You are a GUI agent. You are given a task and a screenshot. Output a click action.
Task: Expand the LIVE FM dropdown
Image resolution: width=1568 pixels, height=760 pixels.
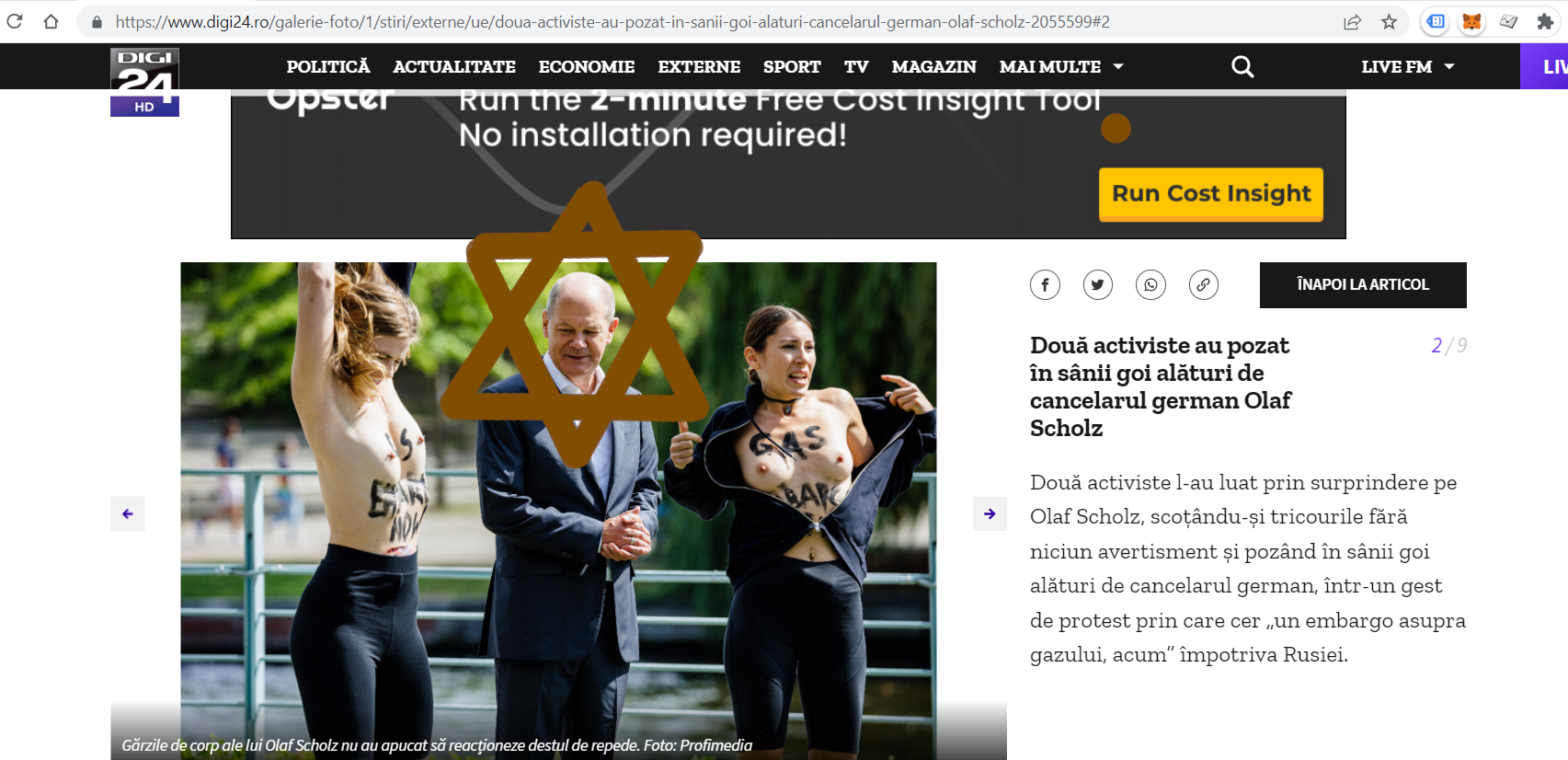[x=1408, y=67]
